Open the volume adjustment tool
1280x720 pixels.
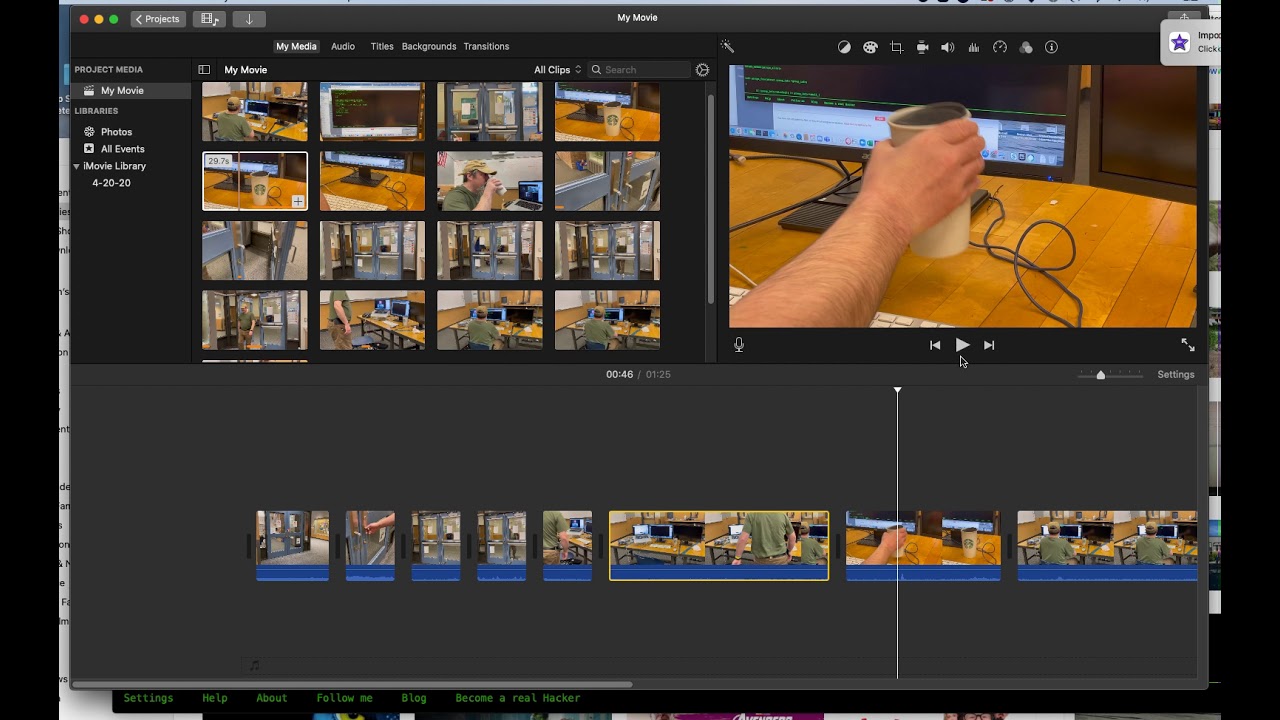pyautogui.click(x=948, y=47)
